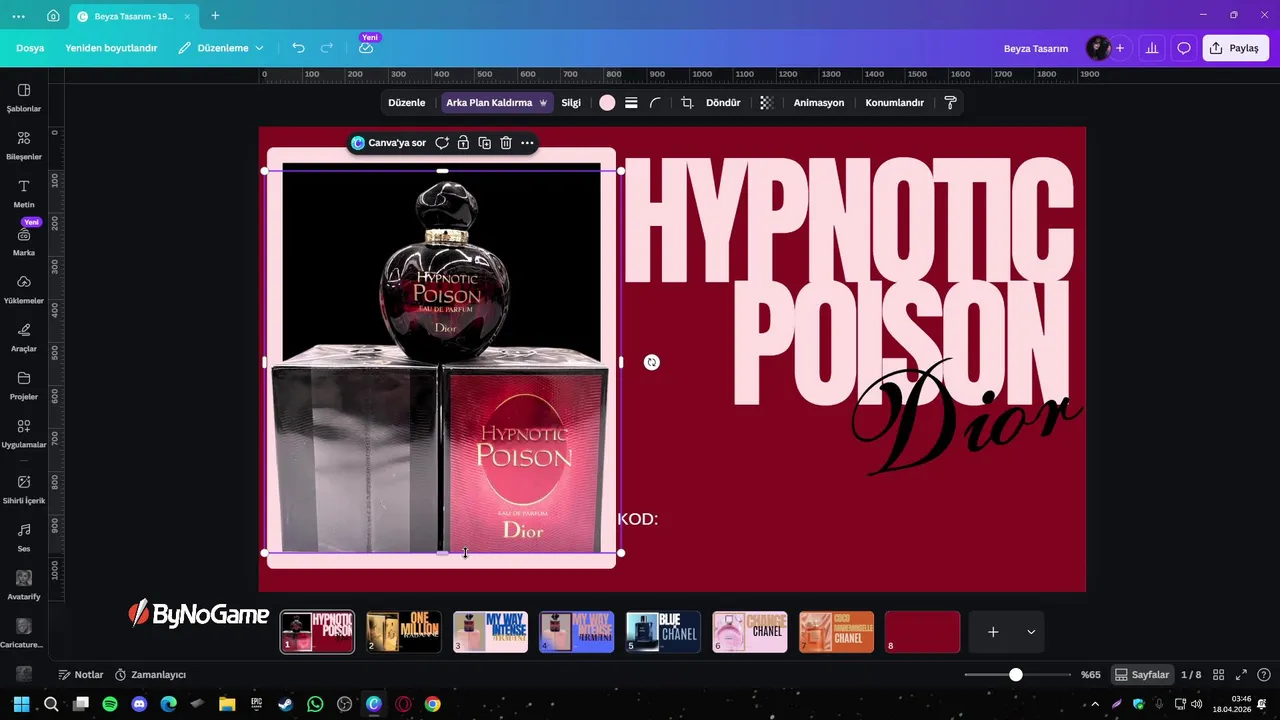Open WhatsApp from the taskbar
1280x720 pixels.
[x=315, y=704]
